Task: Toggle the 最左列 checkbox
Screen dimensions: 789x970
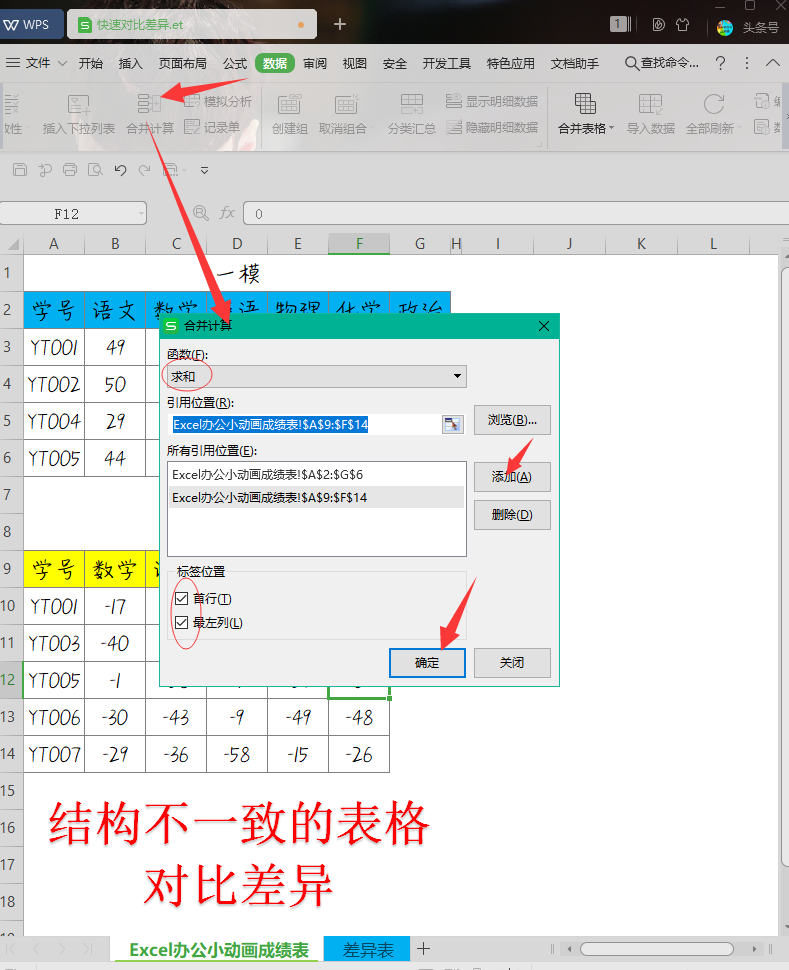Action: click(181, 622)
